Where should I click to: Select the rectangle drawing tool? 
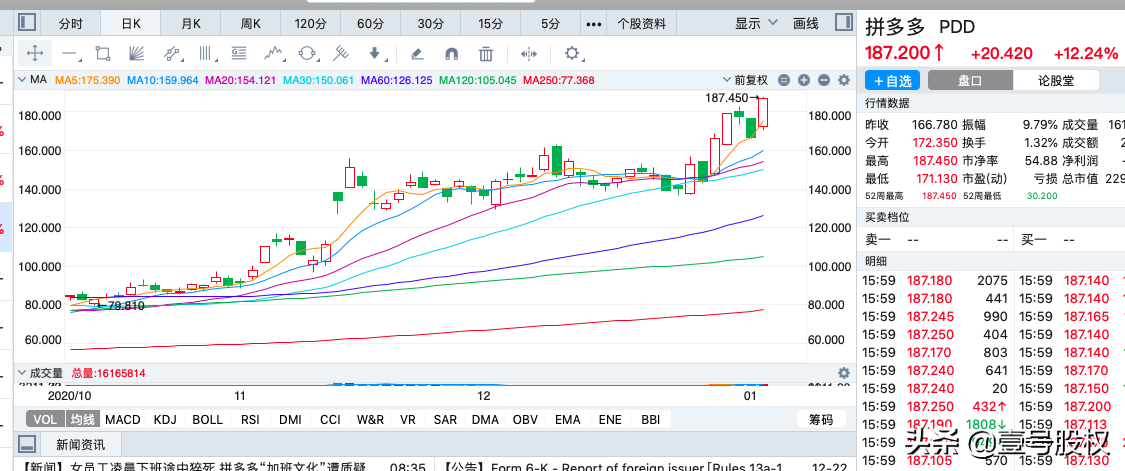tap(103, 53)
